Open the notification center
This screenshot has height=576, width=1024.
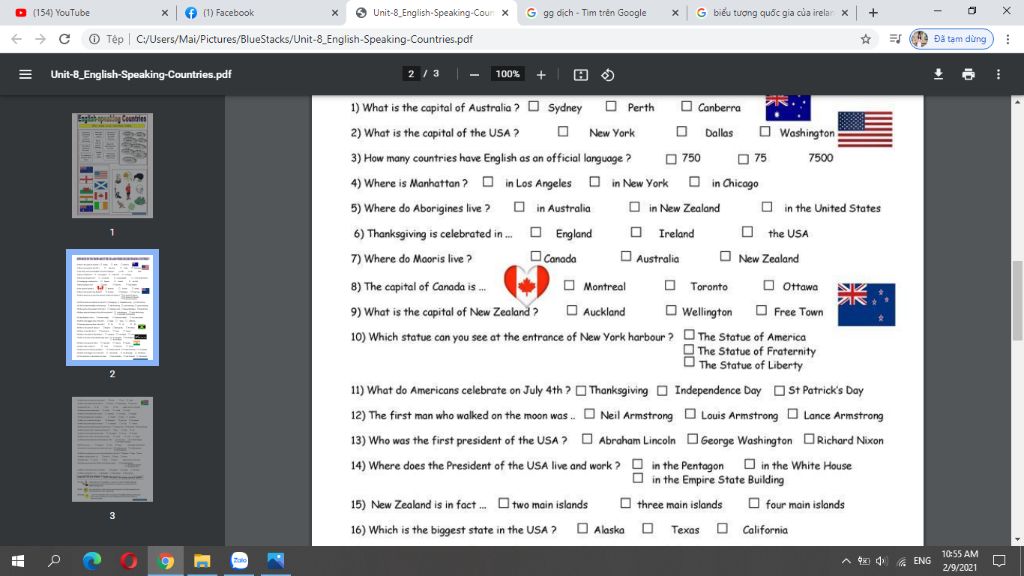[x=999, y=561]
